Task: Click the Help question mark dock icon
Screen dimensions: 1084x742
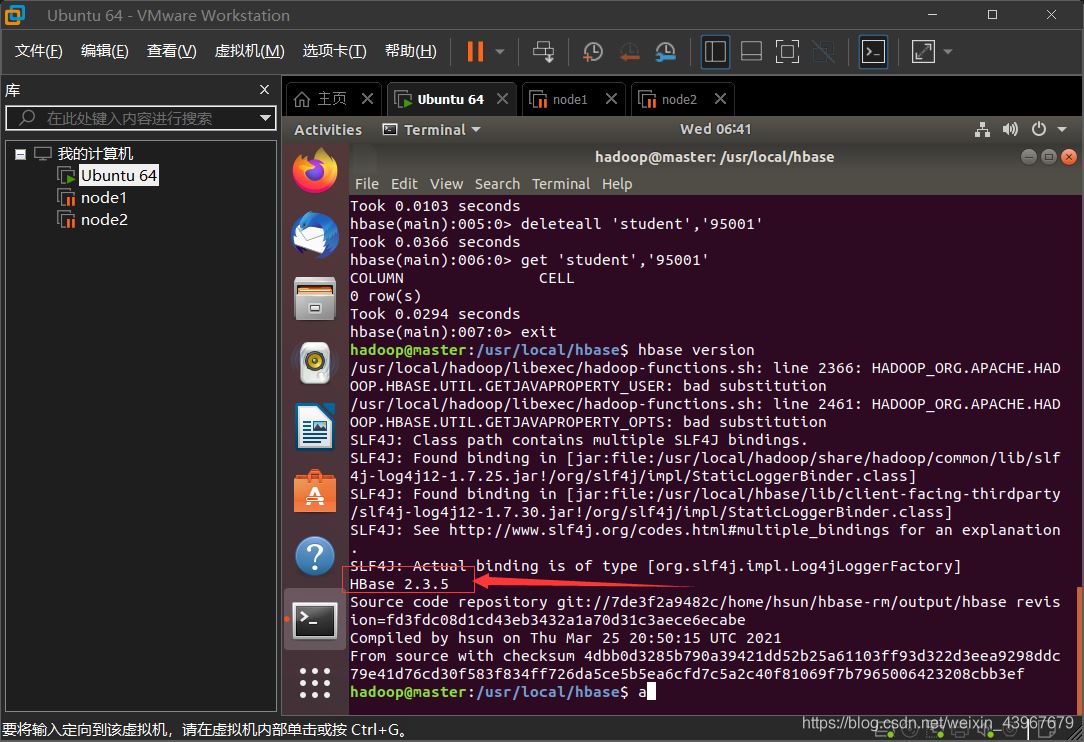Action: (x=315, y=556)
